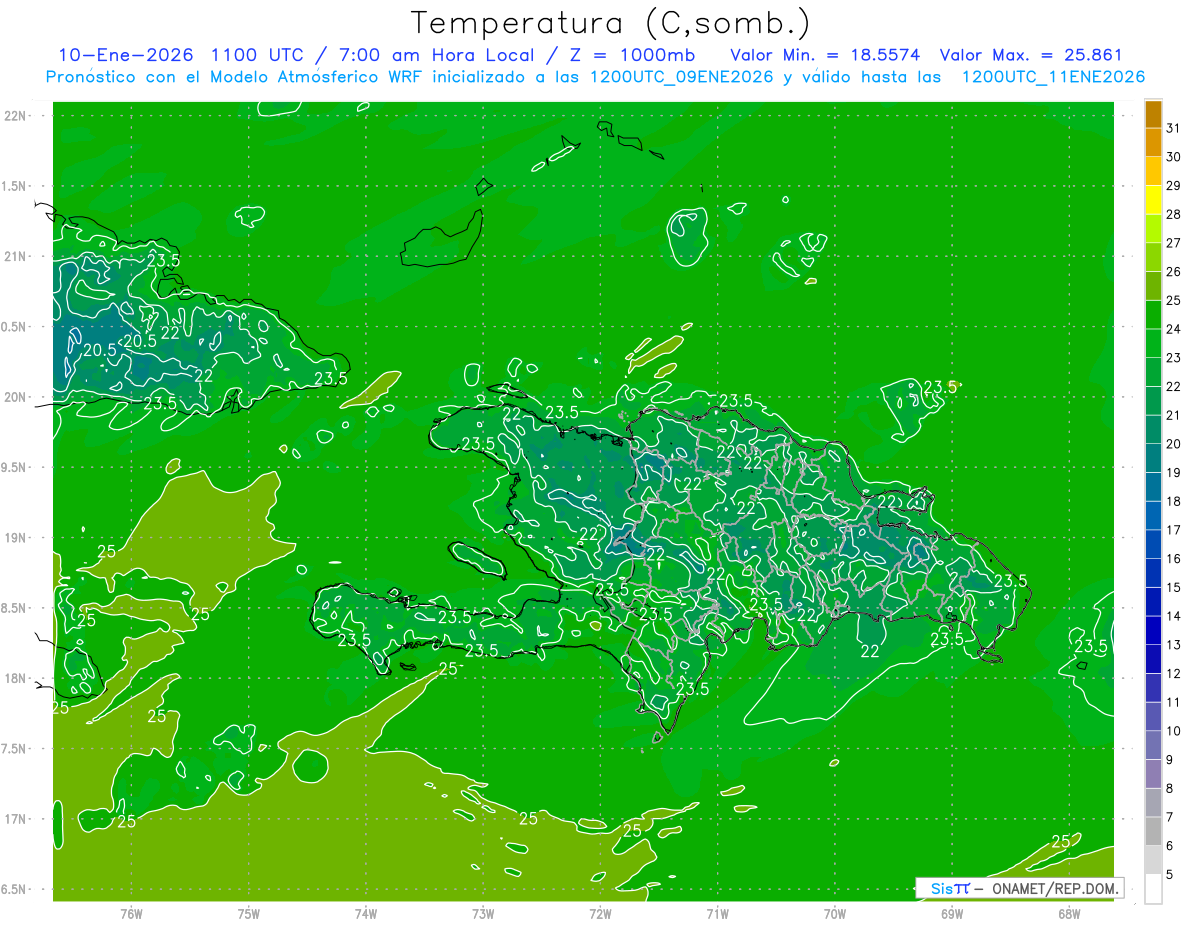Click the longitude axis label "74W"
This screenshot has width=1200, height=927.
(x=366, y=913)
